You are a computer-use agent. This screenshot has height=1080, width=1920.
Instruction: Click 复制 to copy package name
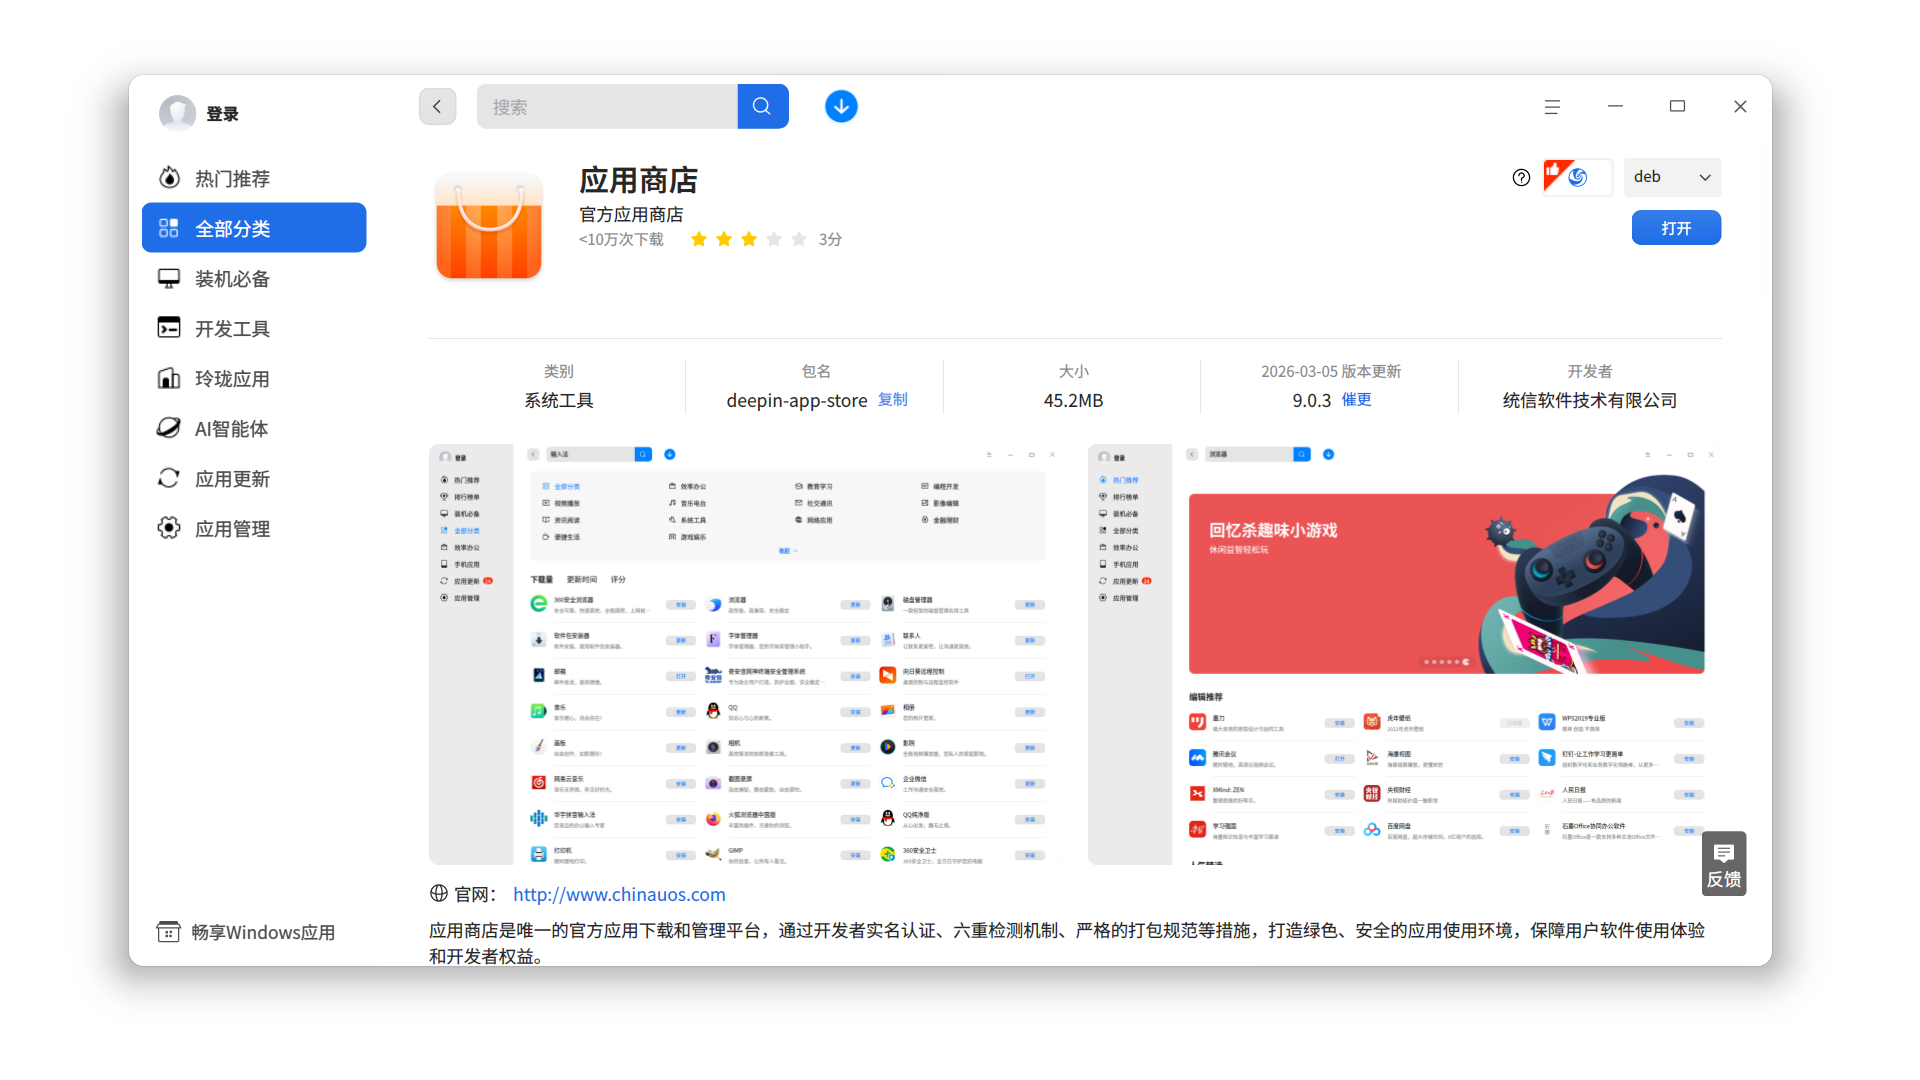pyautogui.click(x=893, y=400)
